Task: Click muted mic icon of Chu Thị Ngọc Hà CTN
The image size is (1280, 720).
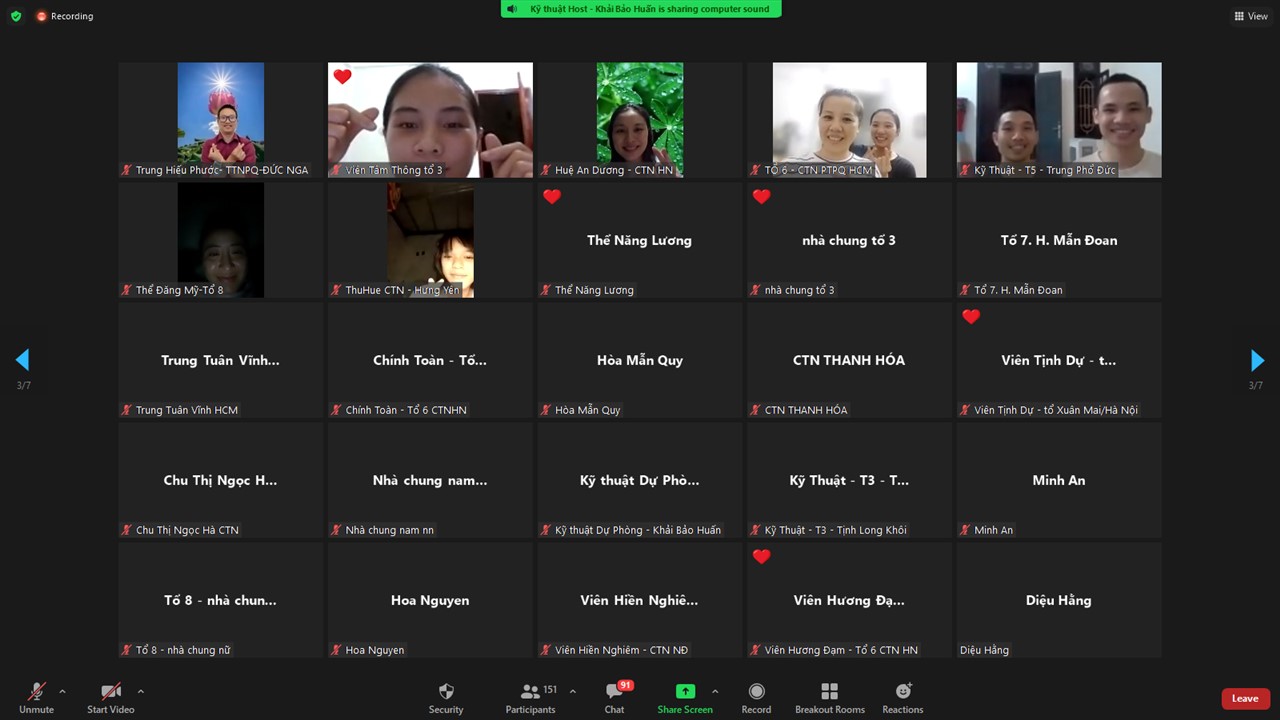Action: 127,530
